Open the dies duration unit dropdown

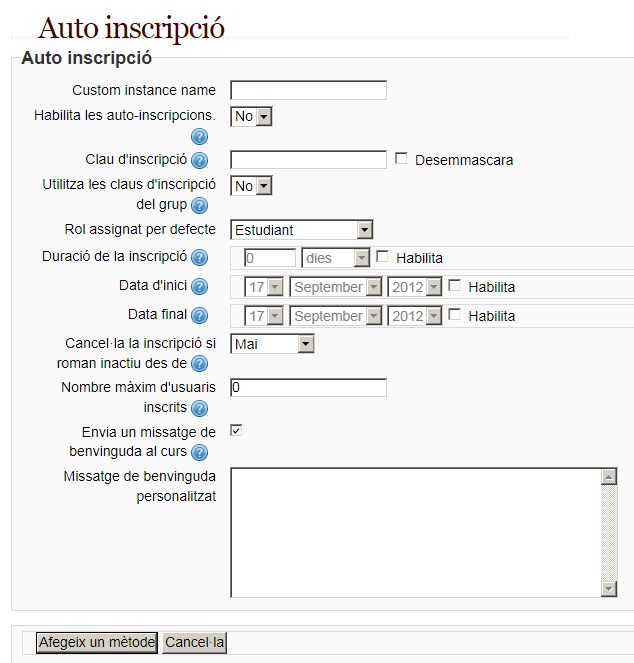[x=336, y=258]
